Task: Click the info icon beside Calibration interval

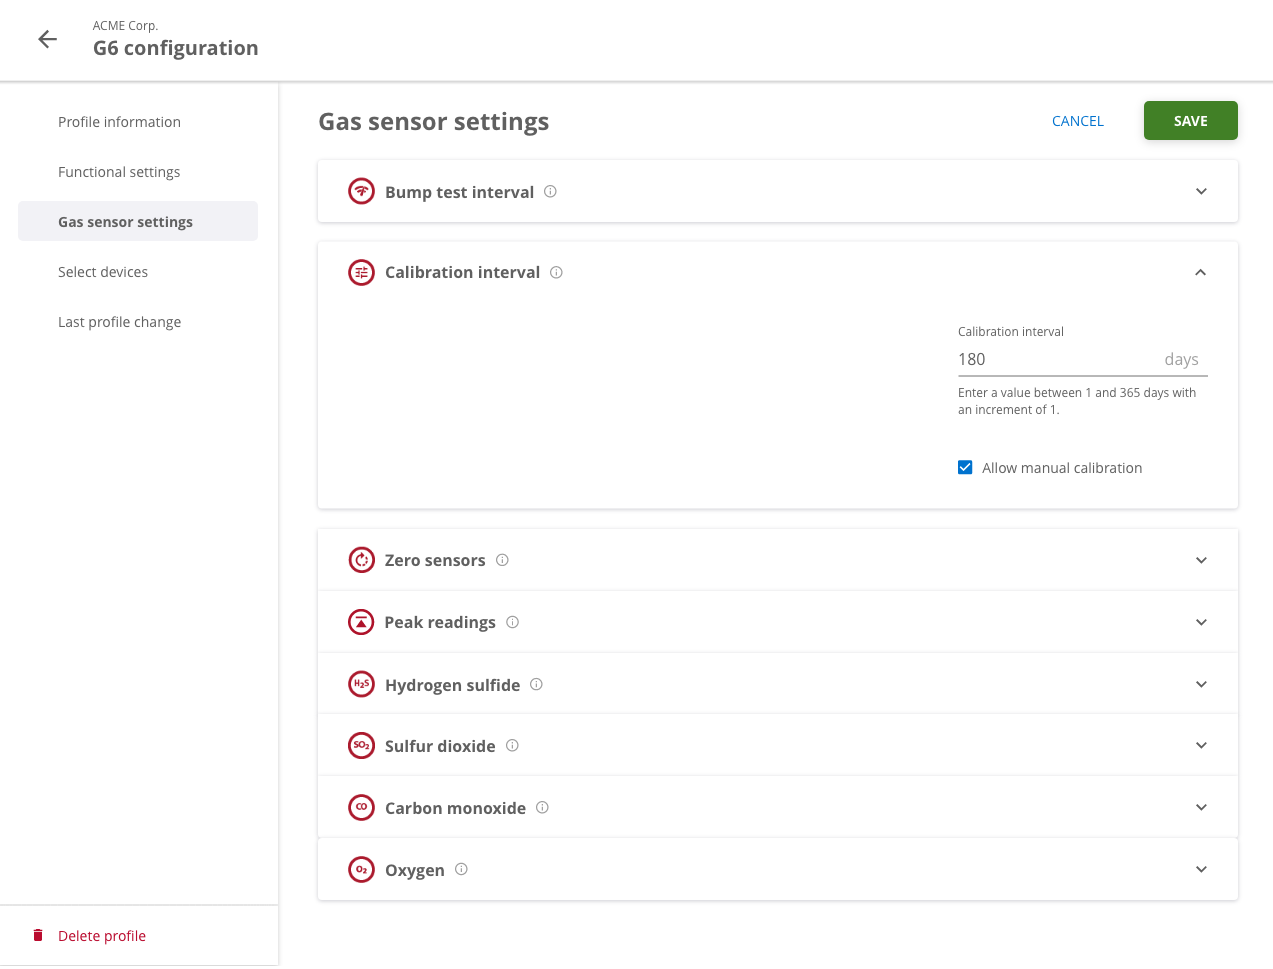Action: pyautogui.click(x=556, y=272)
